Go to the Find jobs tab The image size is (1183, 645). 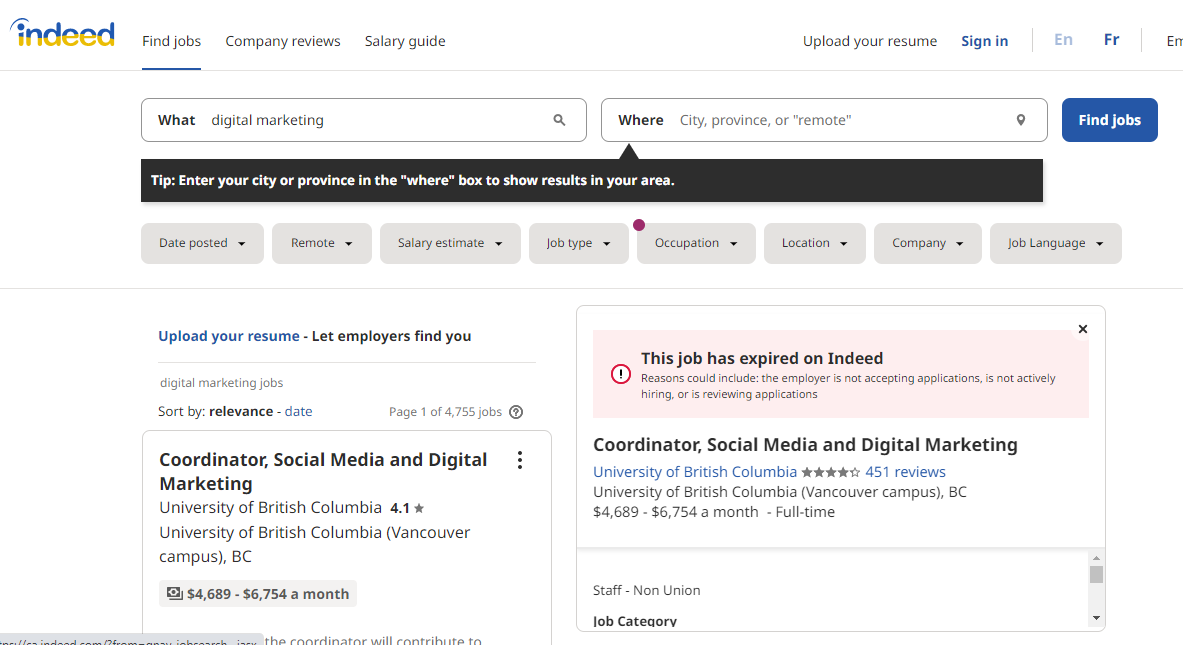(171, 41)
